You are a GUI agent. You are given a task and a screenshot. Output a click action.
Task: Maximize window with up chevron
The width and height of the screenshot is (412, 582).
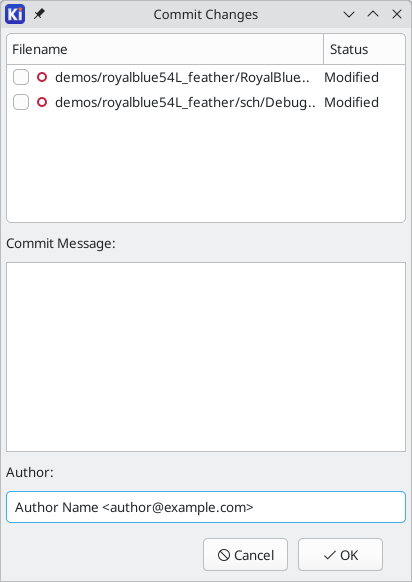[373, 14]
